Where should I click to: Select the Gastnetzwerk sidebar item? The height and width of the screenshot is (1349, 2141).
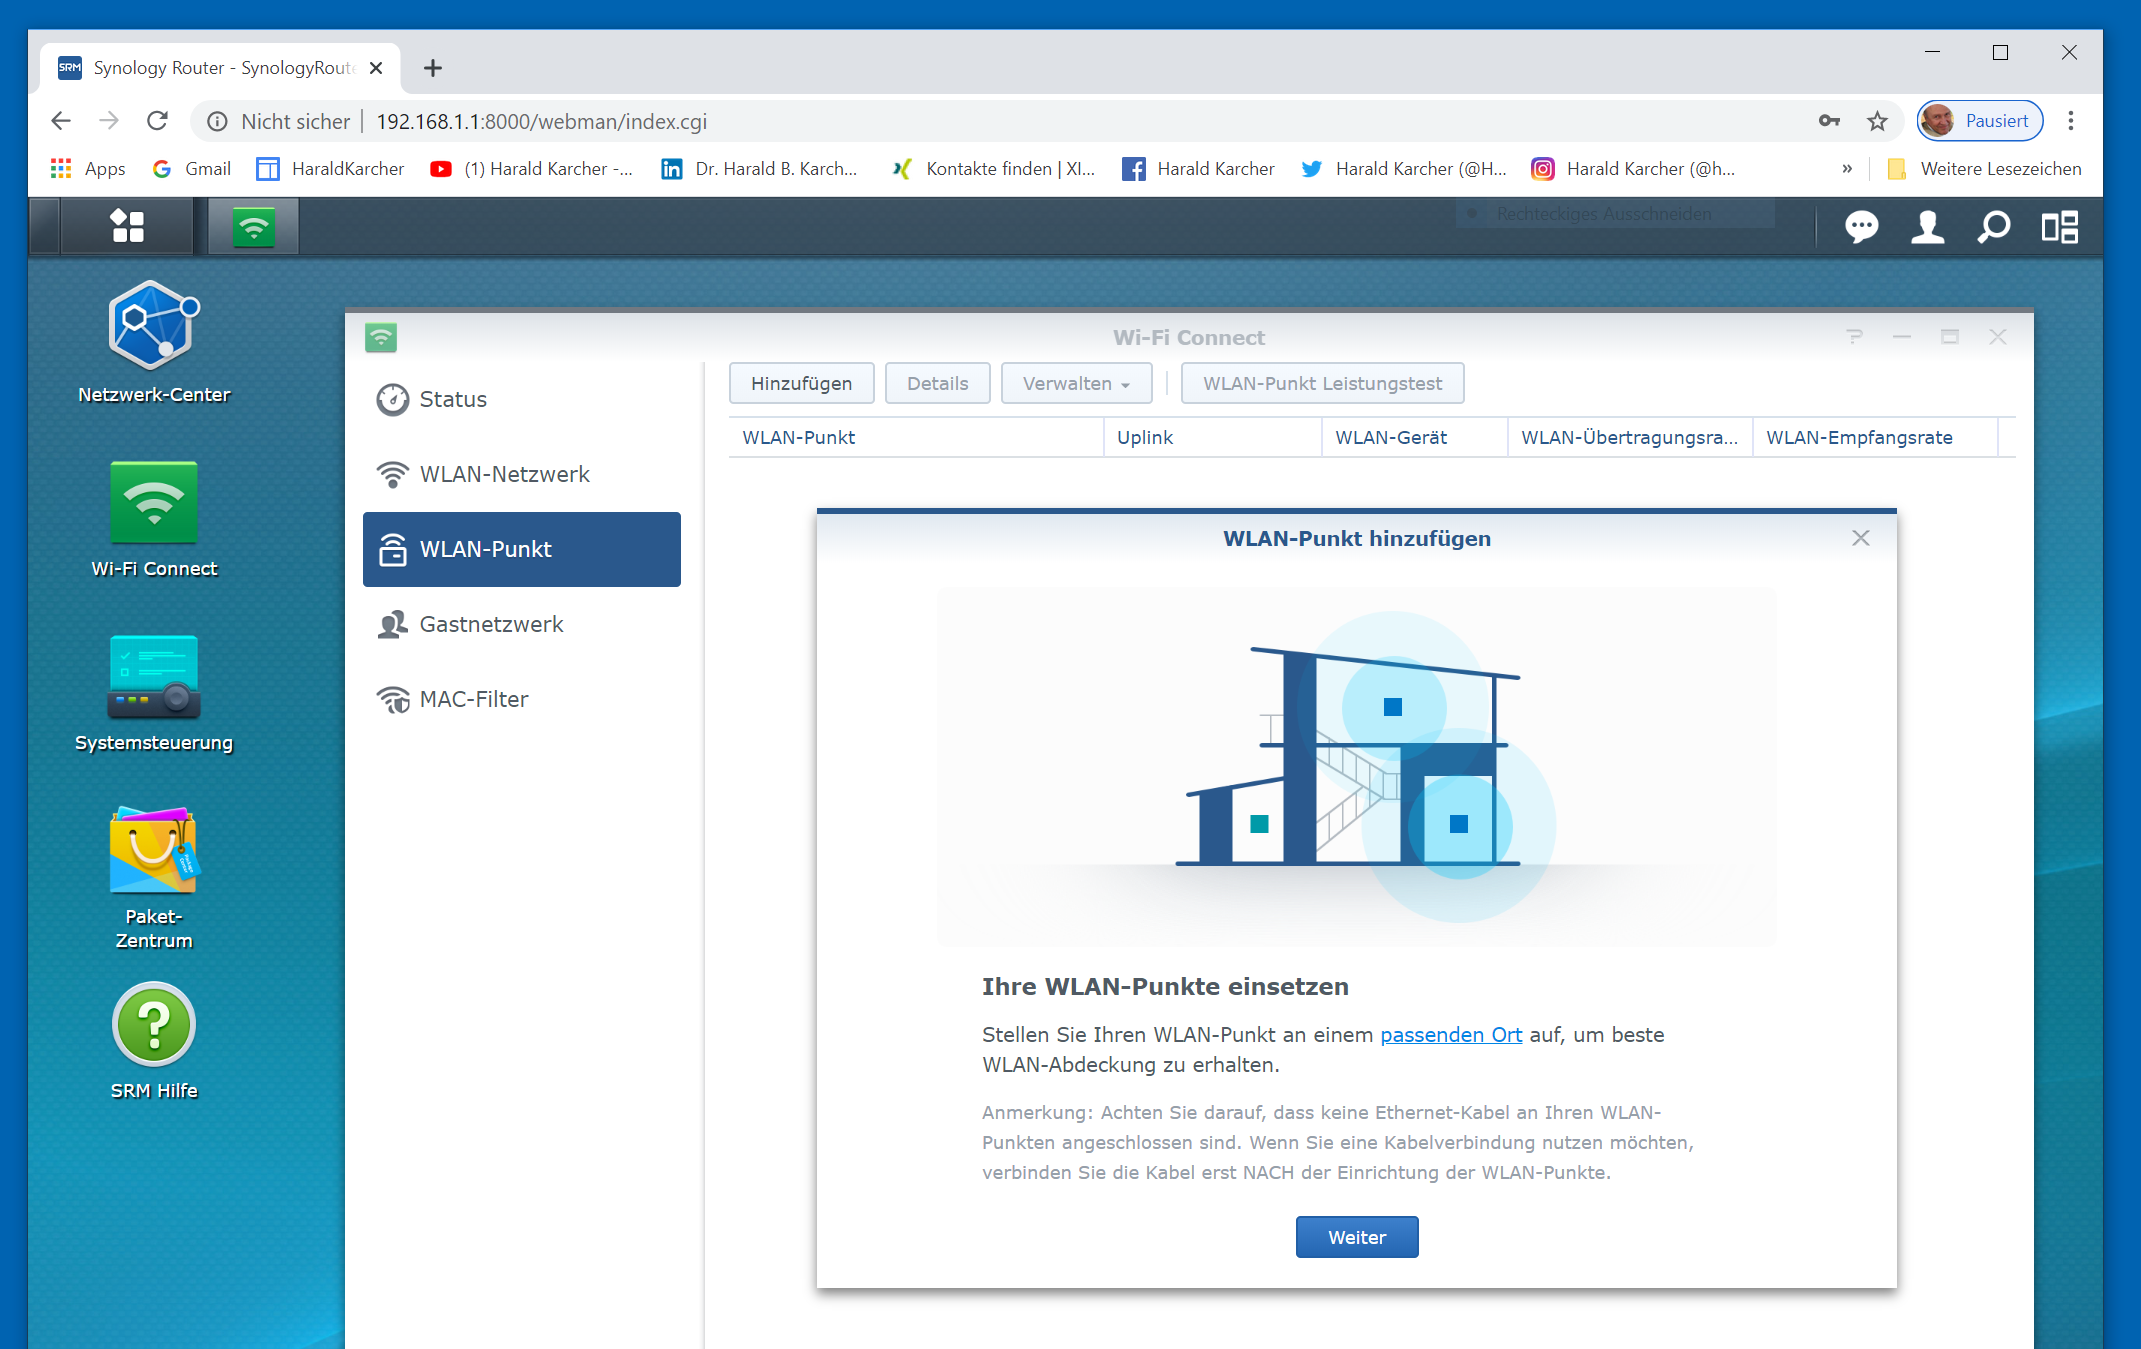pos(491,624)
